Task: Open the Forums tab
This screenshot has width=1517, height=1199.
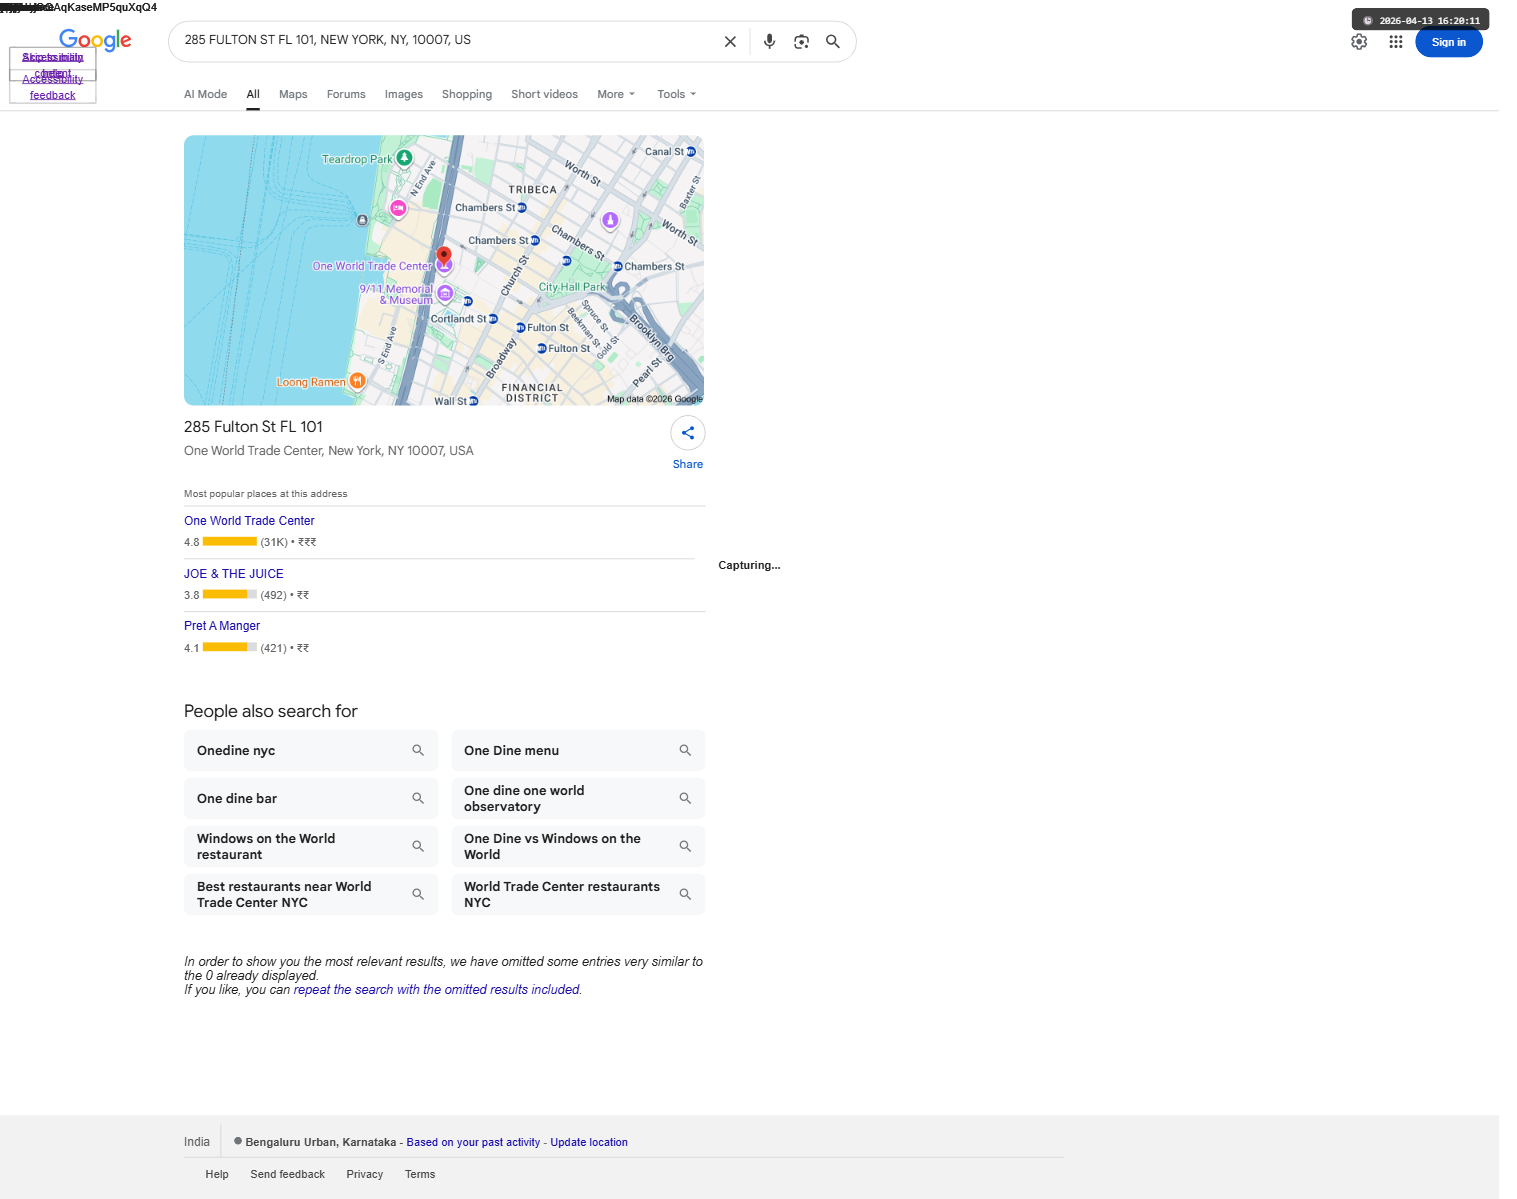Action: click(346, 94)
